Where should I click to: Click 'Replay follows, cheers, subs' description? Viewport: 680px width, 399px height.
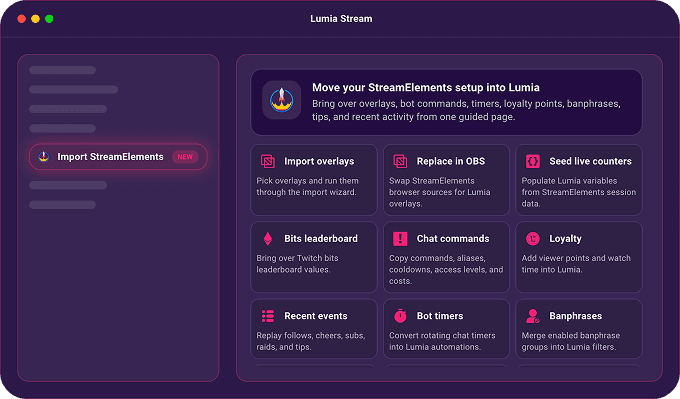(311, 341)
